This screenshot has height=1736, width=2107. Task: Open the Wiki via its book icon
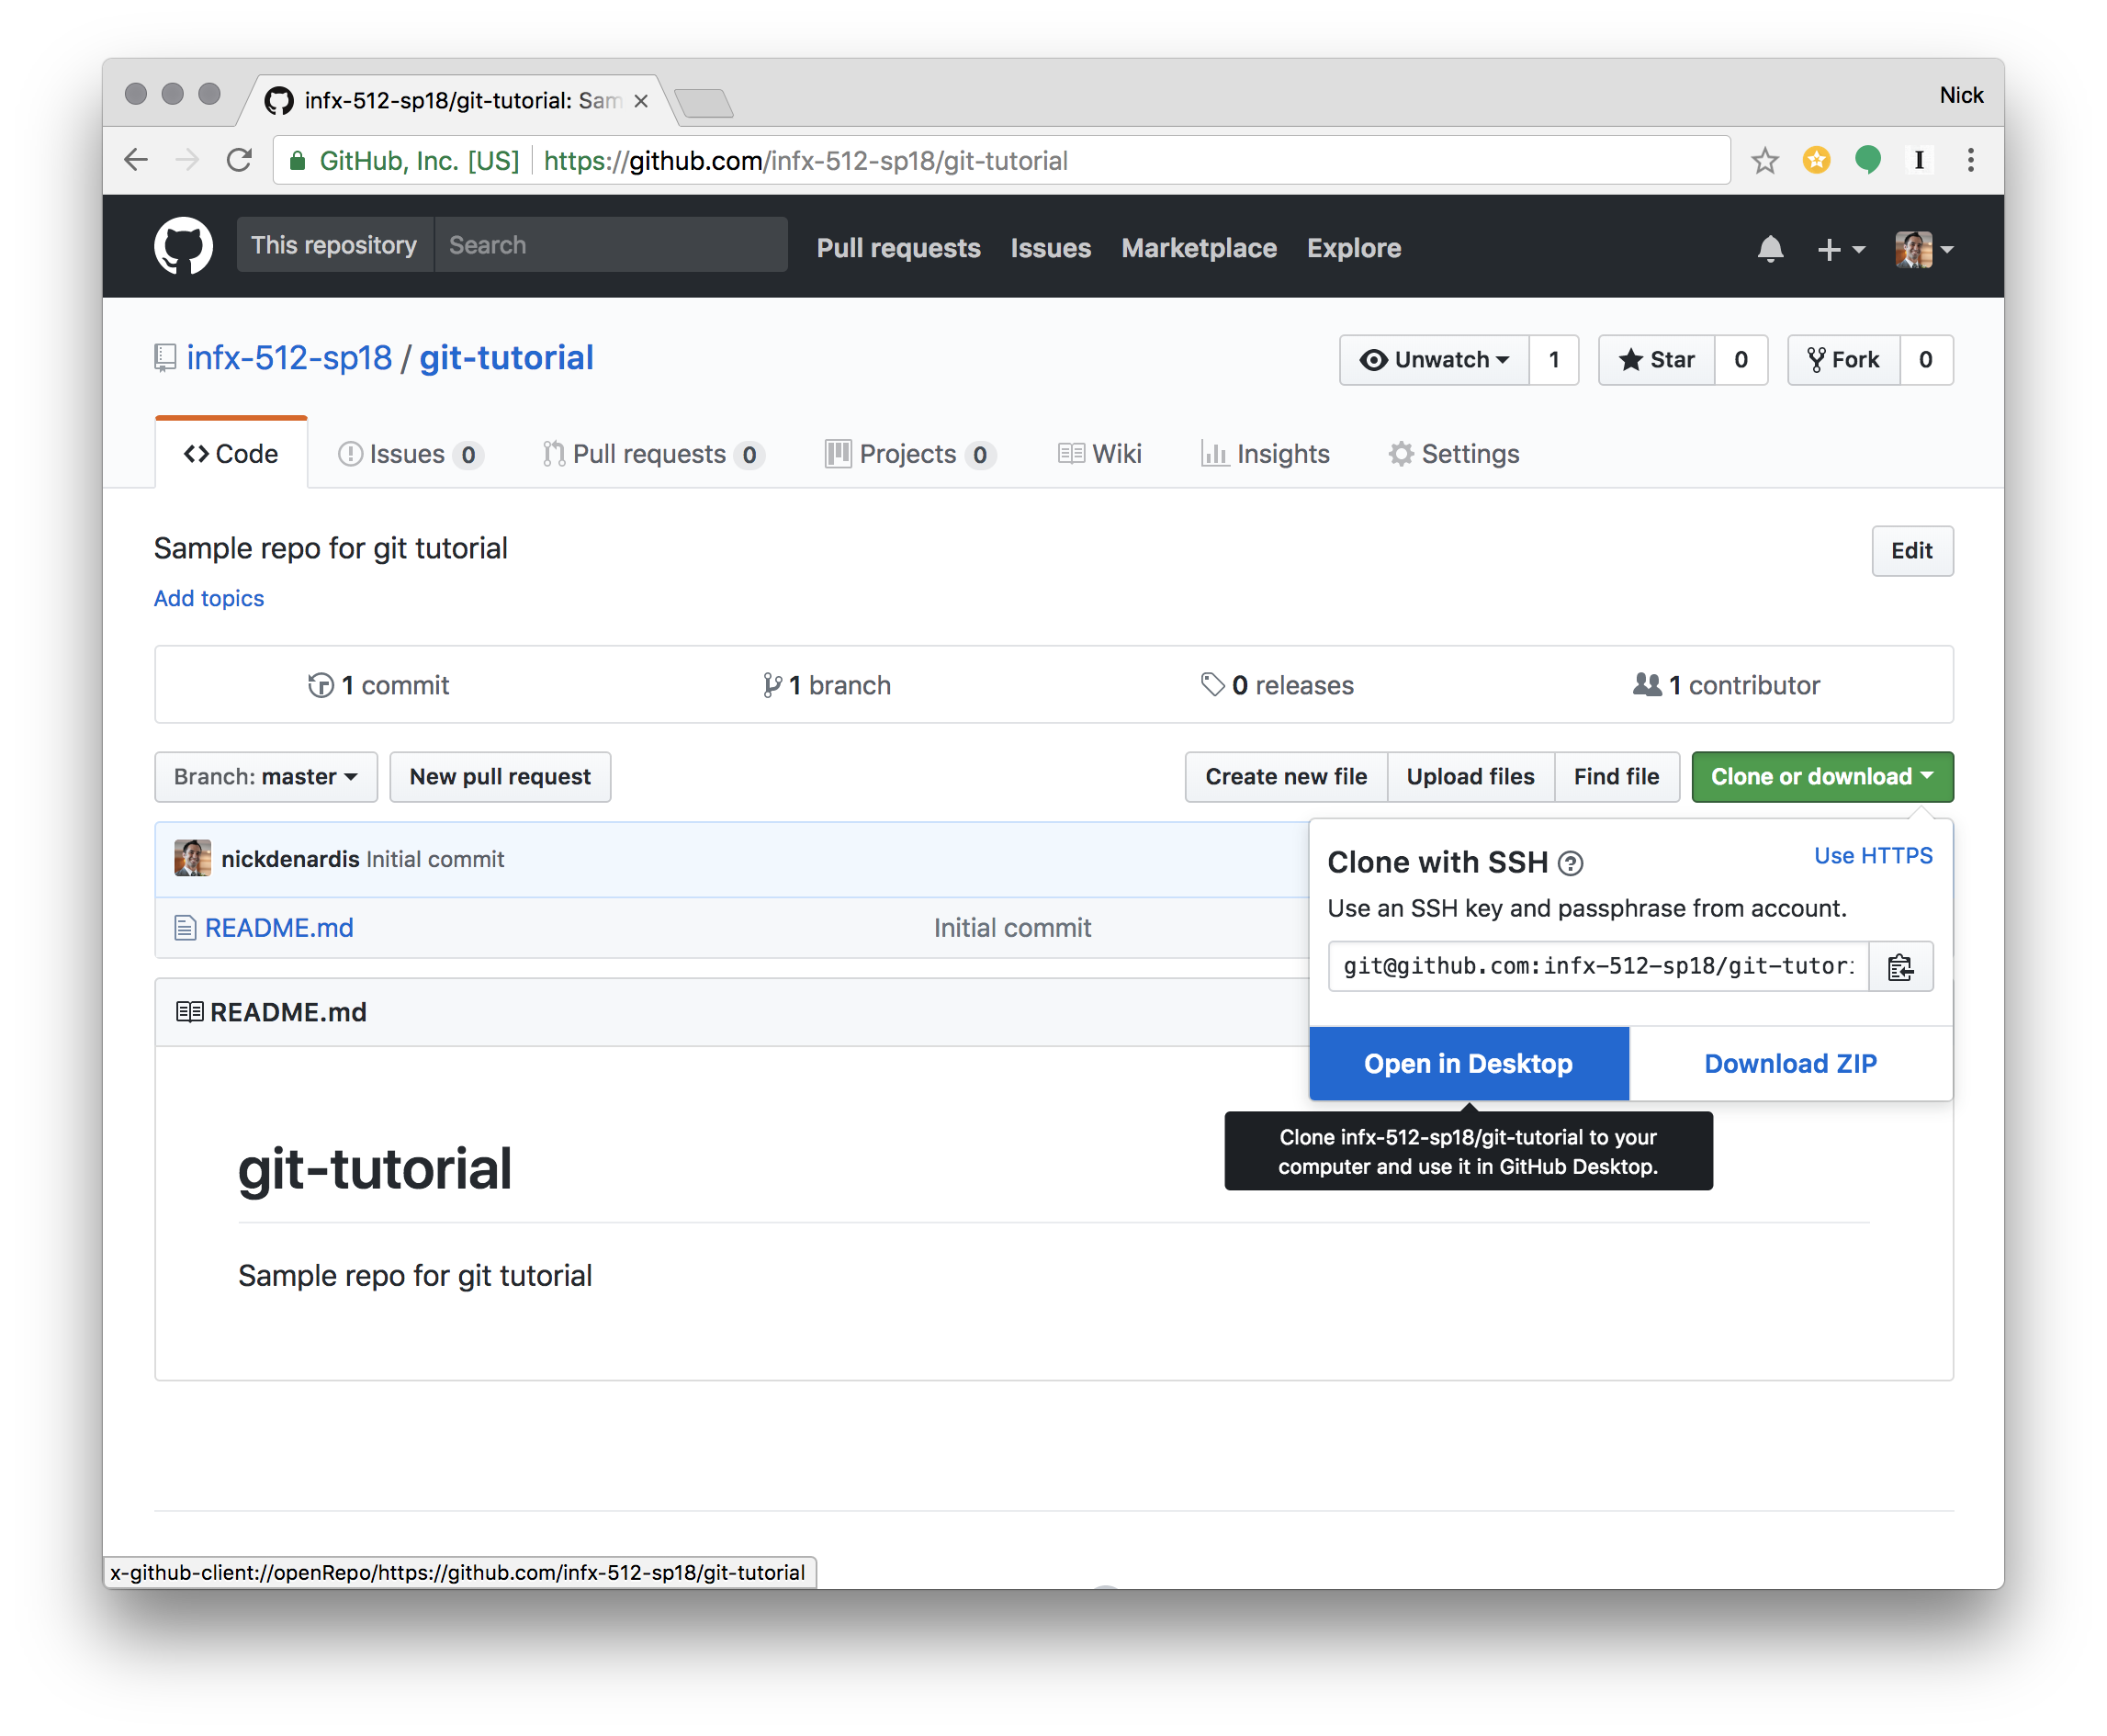(1071, 453)
